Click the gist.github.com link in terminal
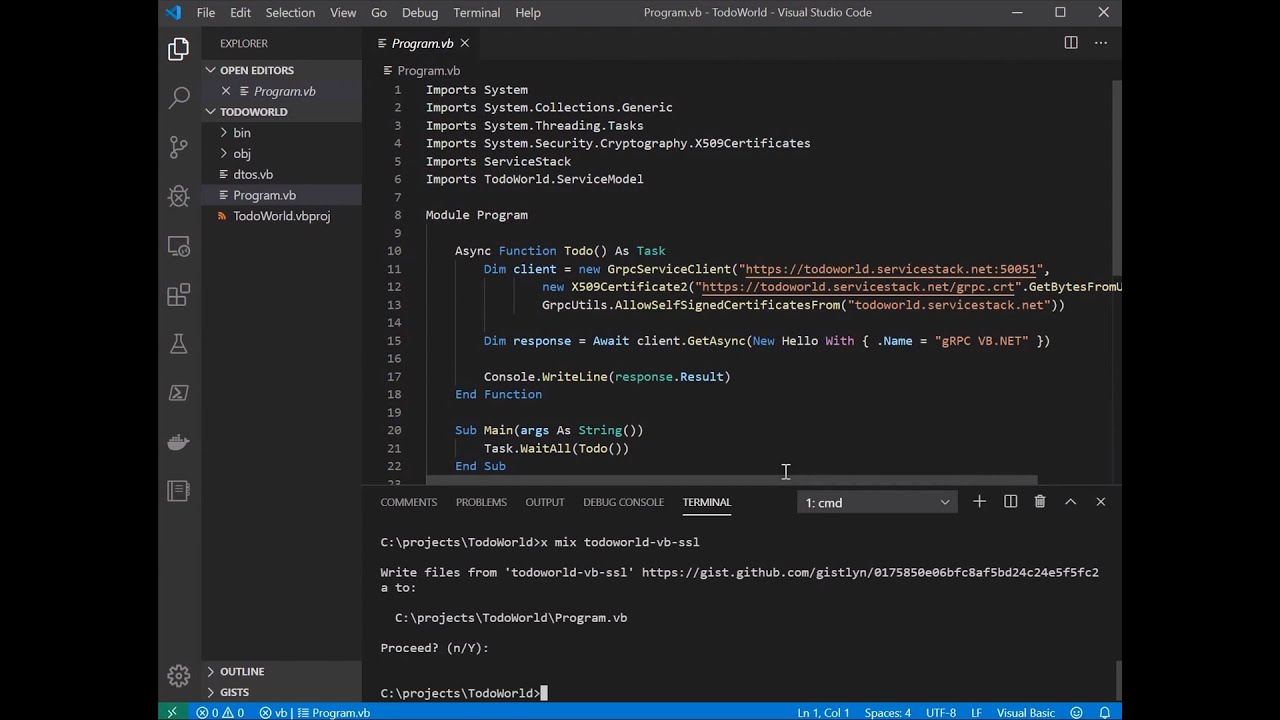 coord(870,572)
